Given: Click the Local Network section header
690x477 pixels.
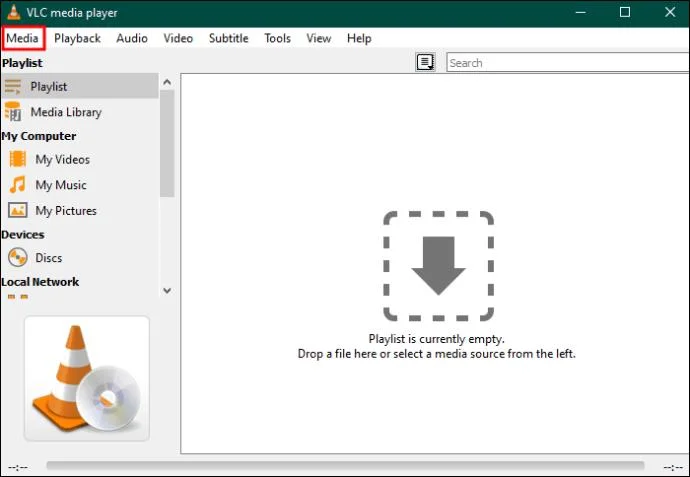Looking at the screenshot, I should coord(40,282).
